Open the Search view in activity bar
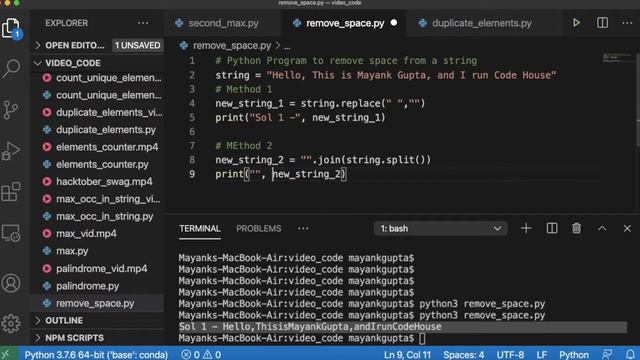640x360 pixels. click(11, 68)
